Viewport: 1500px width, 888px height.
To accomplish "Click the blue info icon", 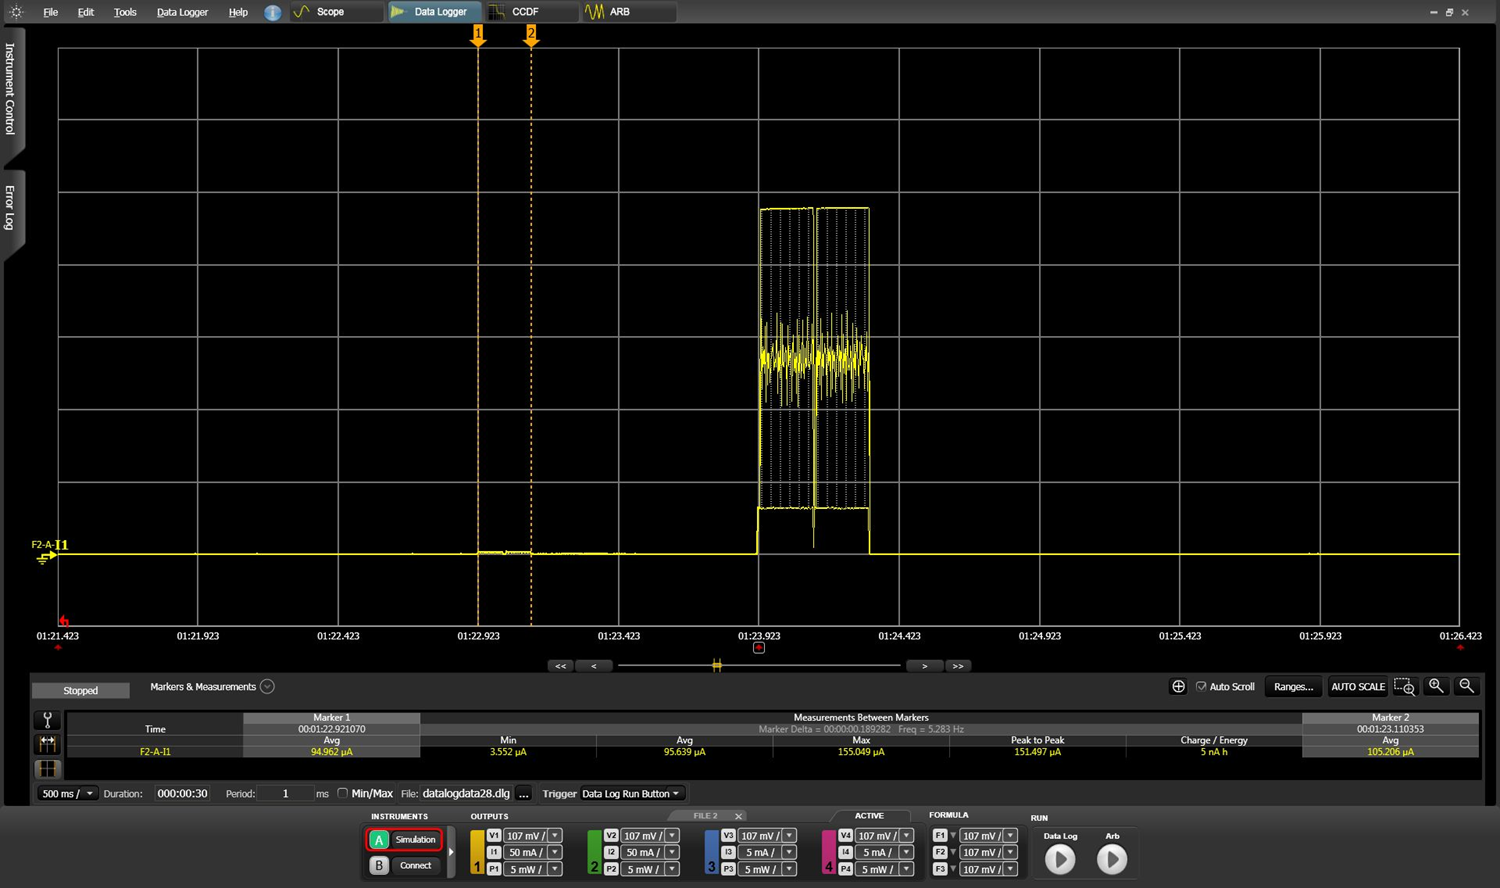I will [272, 12].
